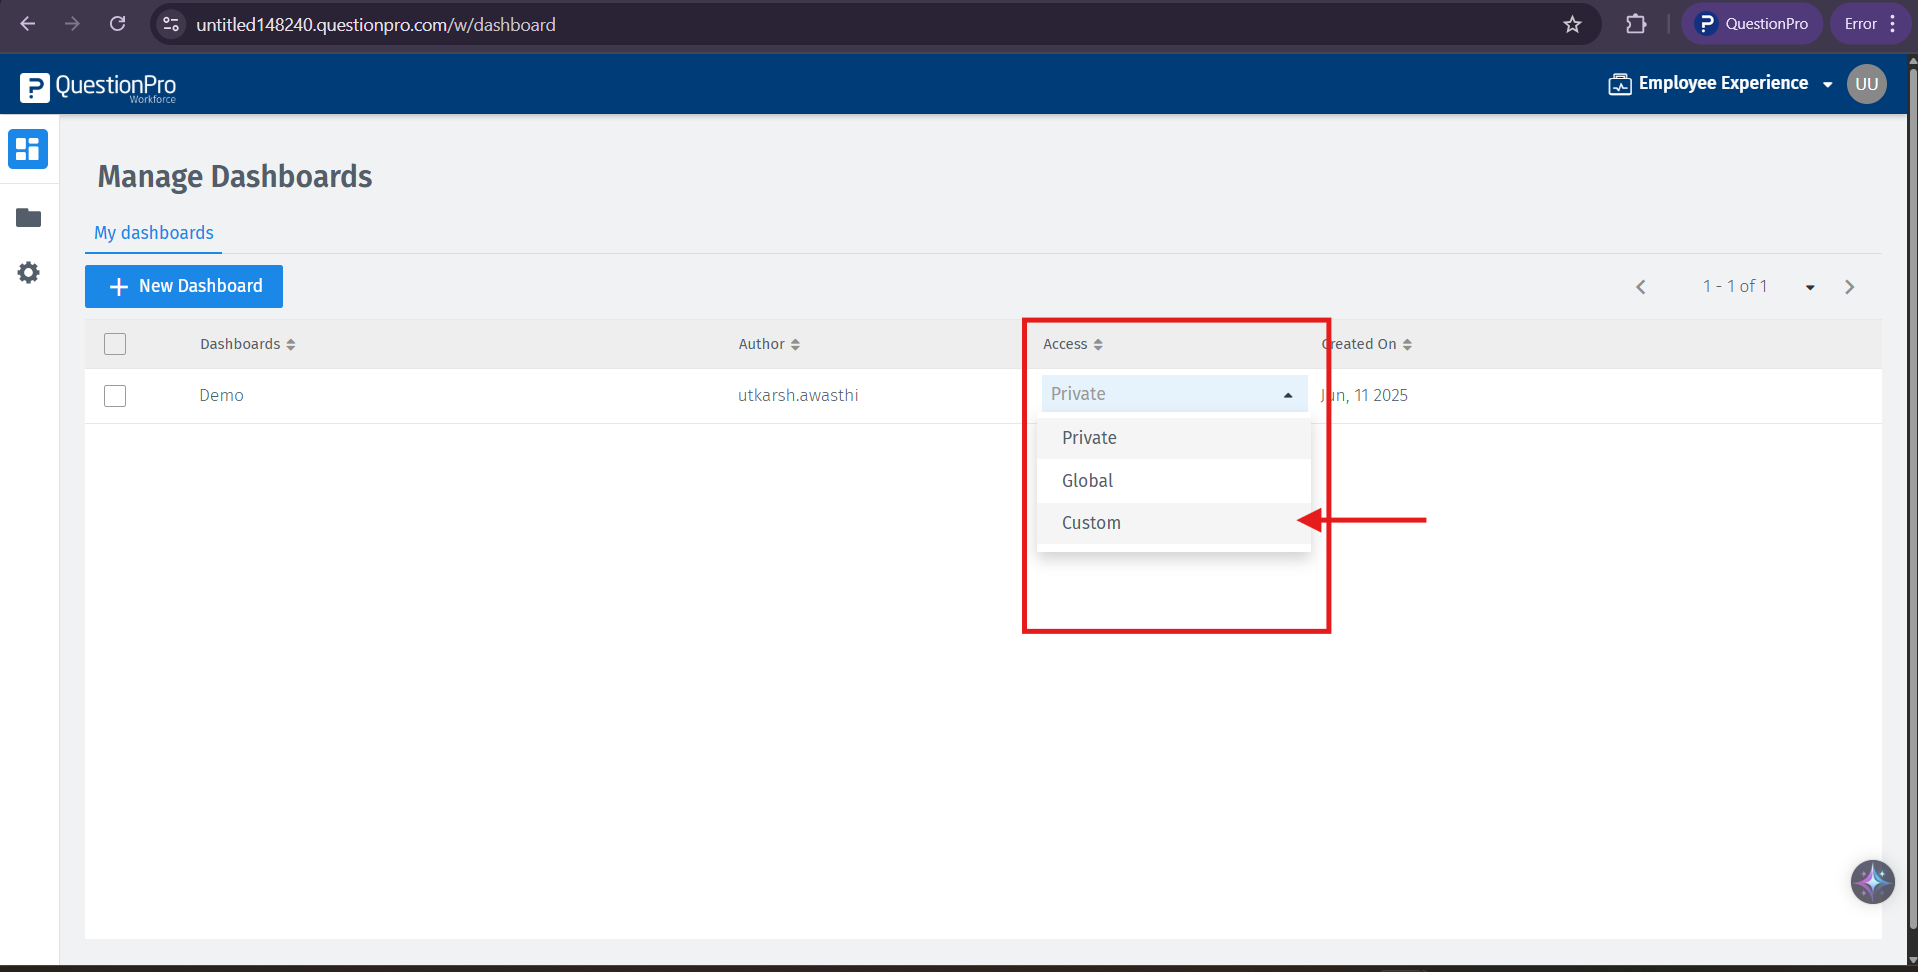Image resolution: width=1918 pixels, height=972 pixels.
Task: Tick the checkbox for Demo dashboard
Action: [115, 396]
